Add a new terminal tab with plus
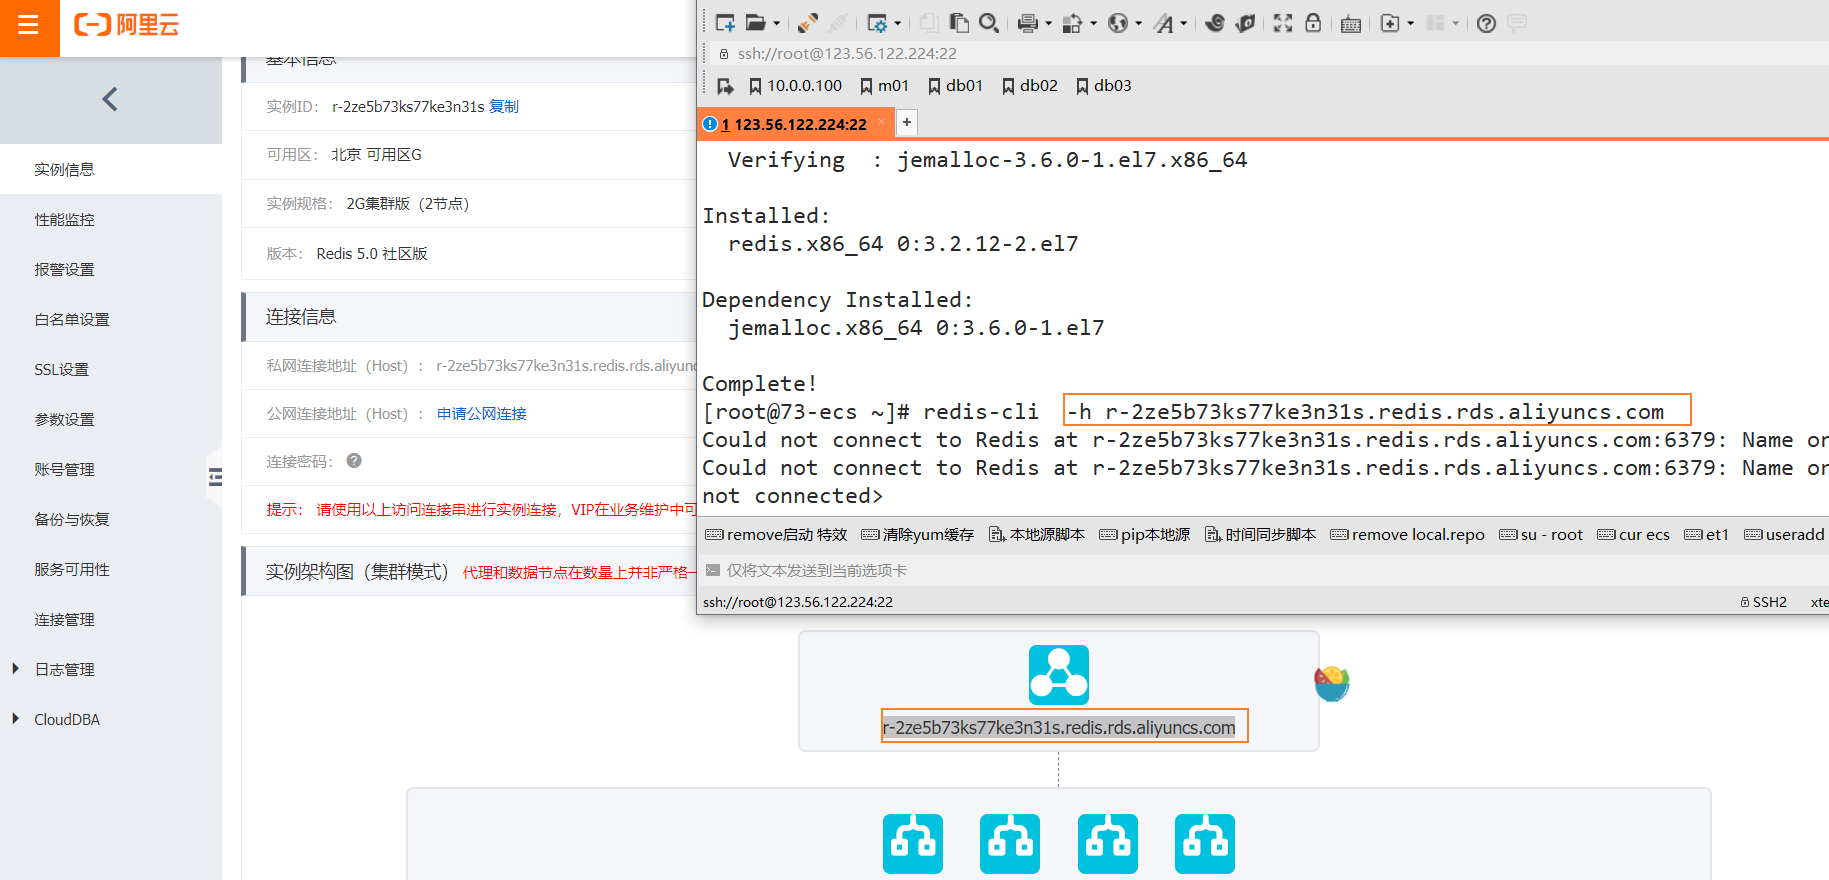Image resolution: width=1829 pixels, height=880 pixels. [x=907, y=122]
